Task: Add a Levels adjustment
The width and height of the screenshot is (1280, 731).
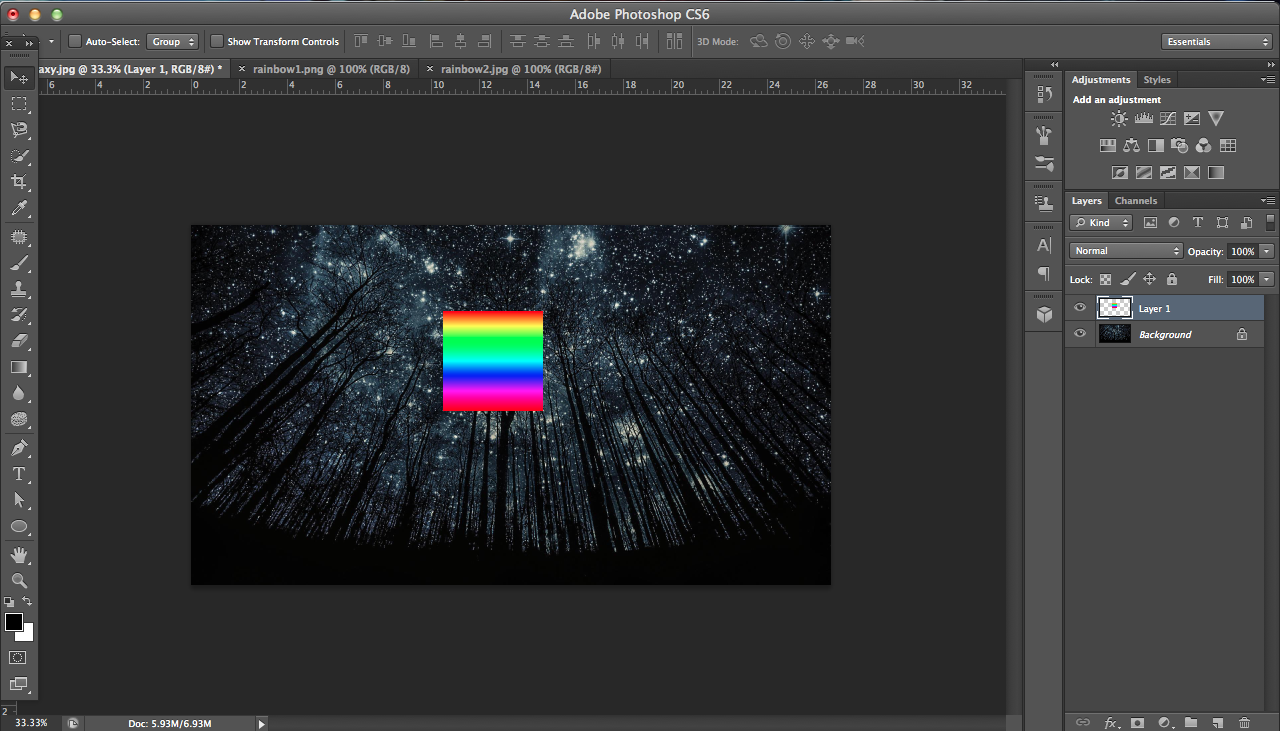Action: [1143, 119]
